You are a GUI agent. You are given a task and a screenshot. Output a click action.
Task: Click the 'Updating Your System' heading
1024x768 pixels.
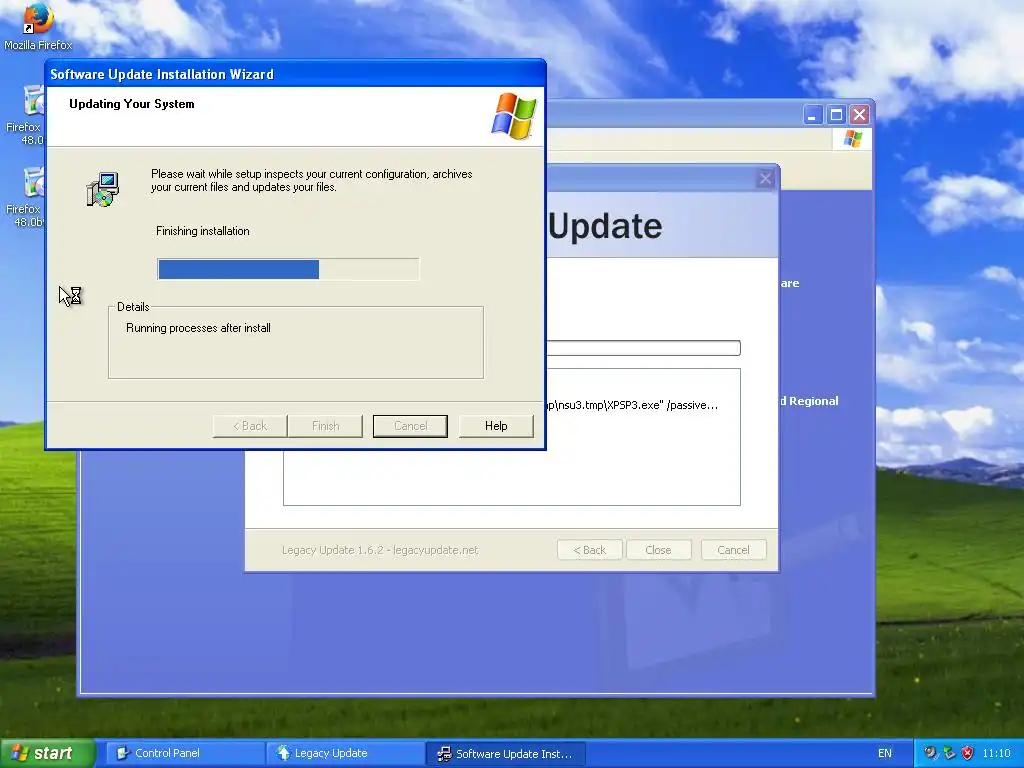pyautogui.click(x=131, y=103)
